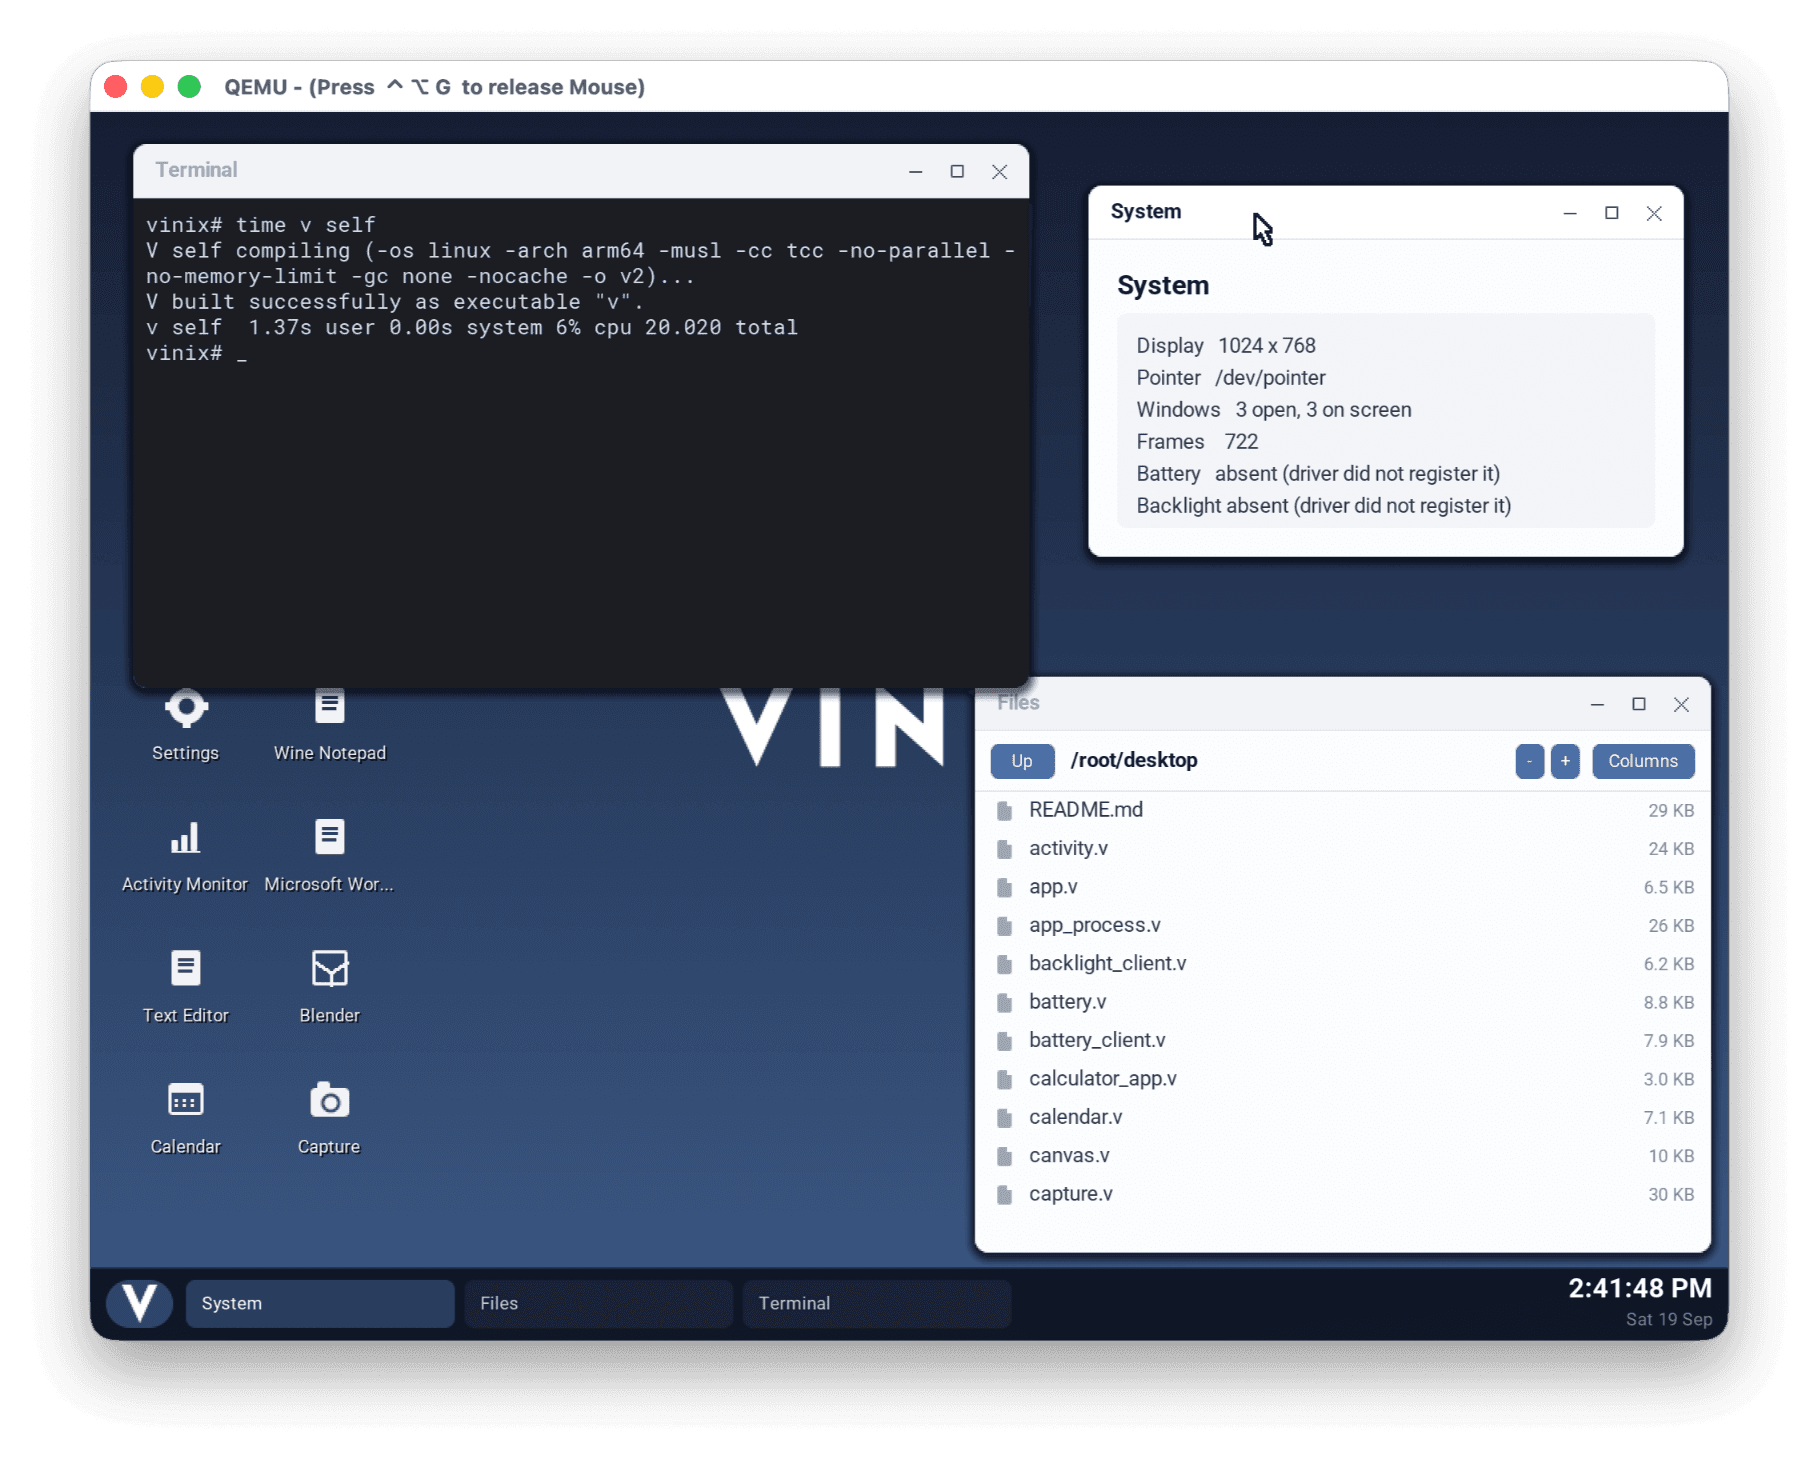The width and height of the screenshot is (1818, 1459).
Task: Click the minus button in Files toolbar
Action: point(1529,761)
